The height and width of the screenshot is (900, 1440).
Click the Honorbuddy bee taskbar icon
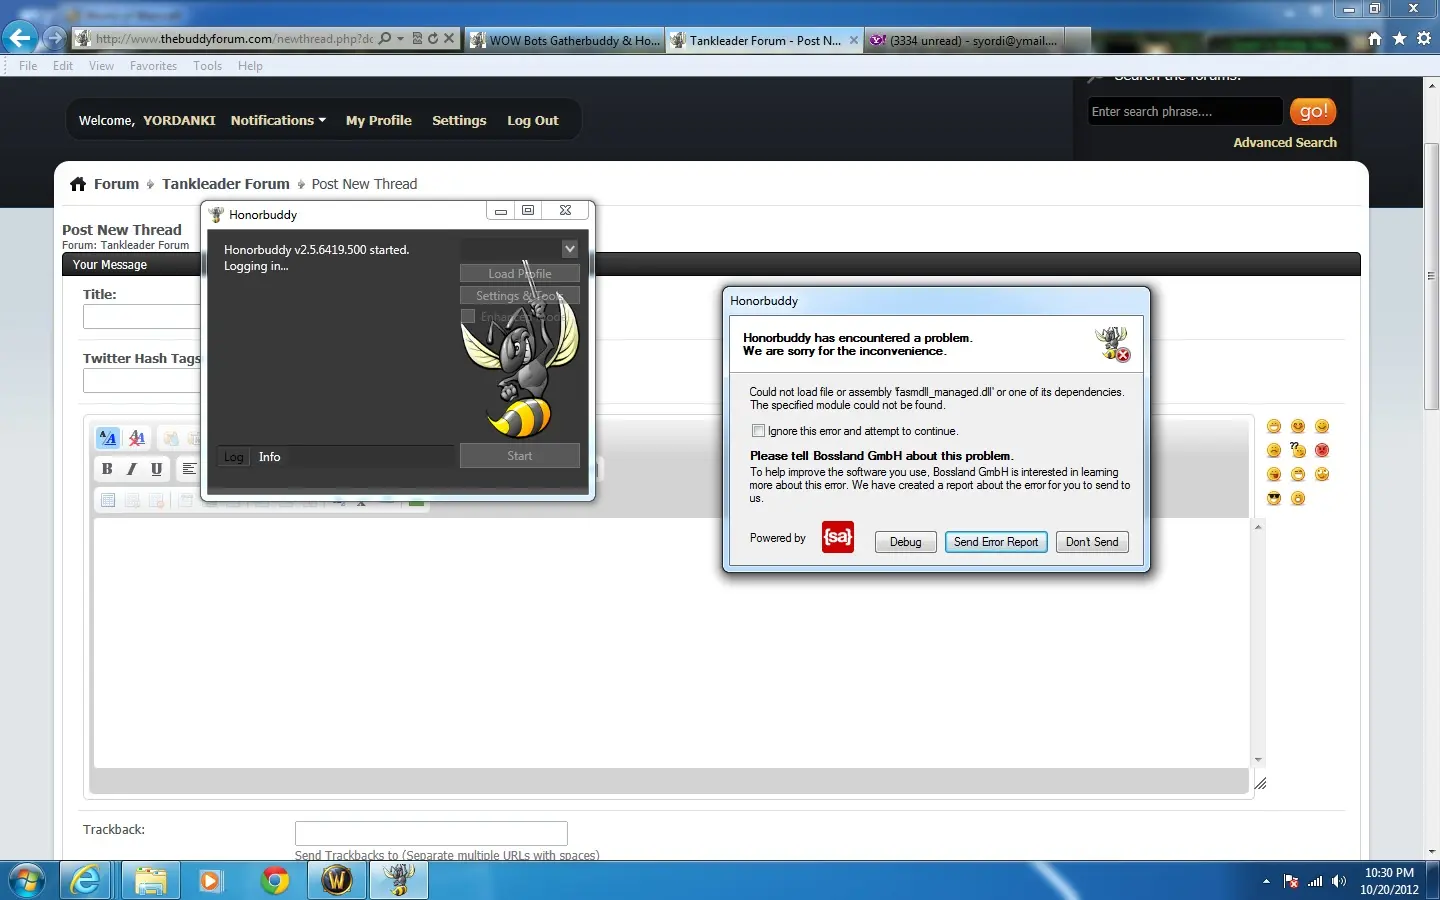point(399,880)
